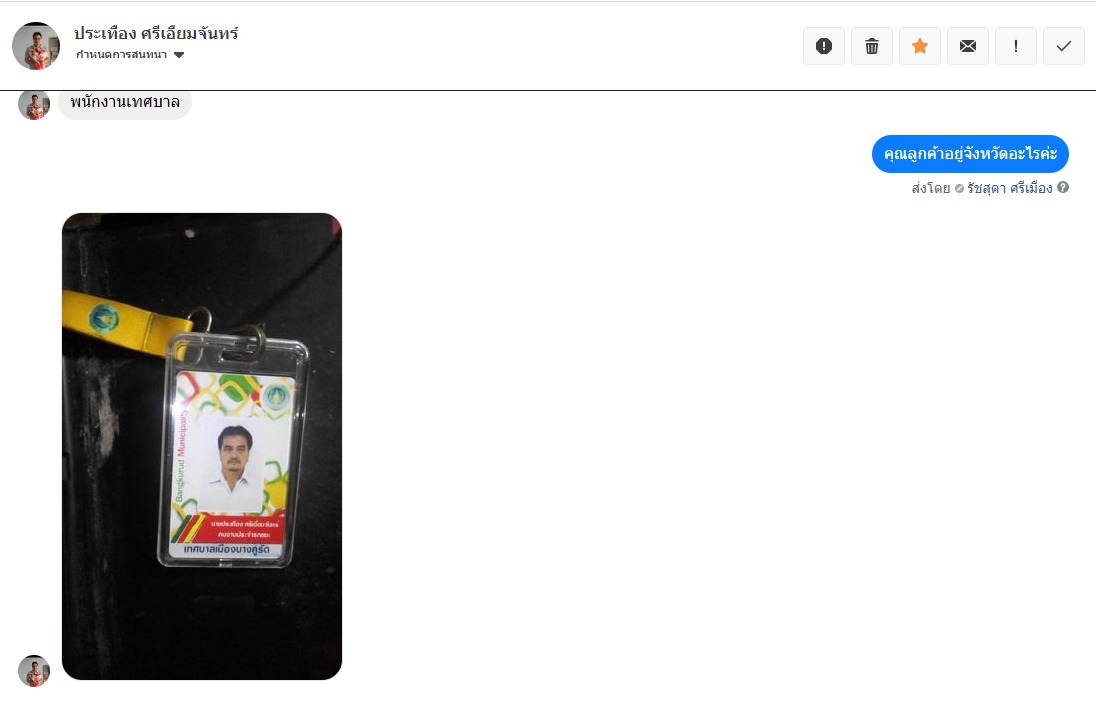Delete conversation using the trash icon
Screen dimensions: 1096x709
tap(872, 46)
